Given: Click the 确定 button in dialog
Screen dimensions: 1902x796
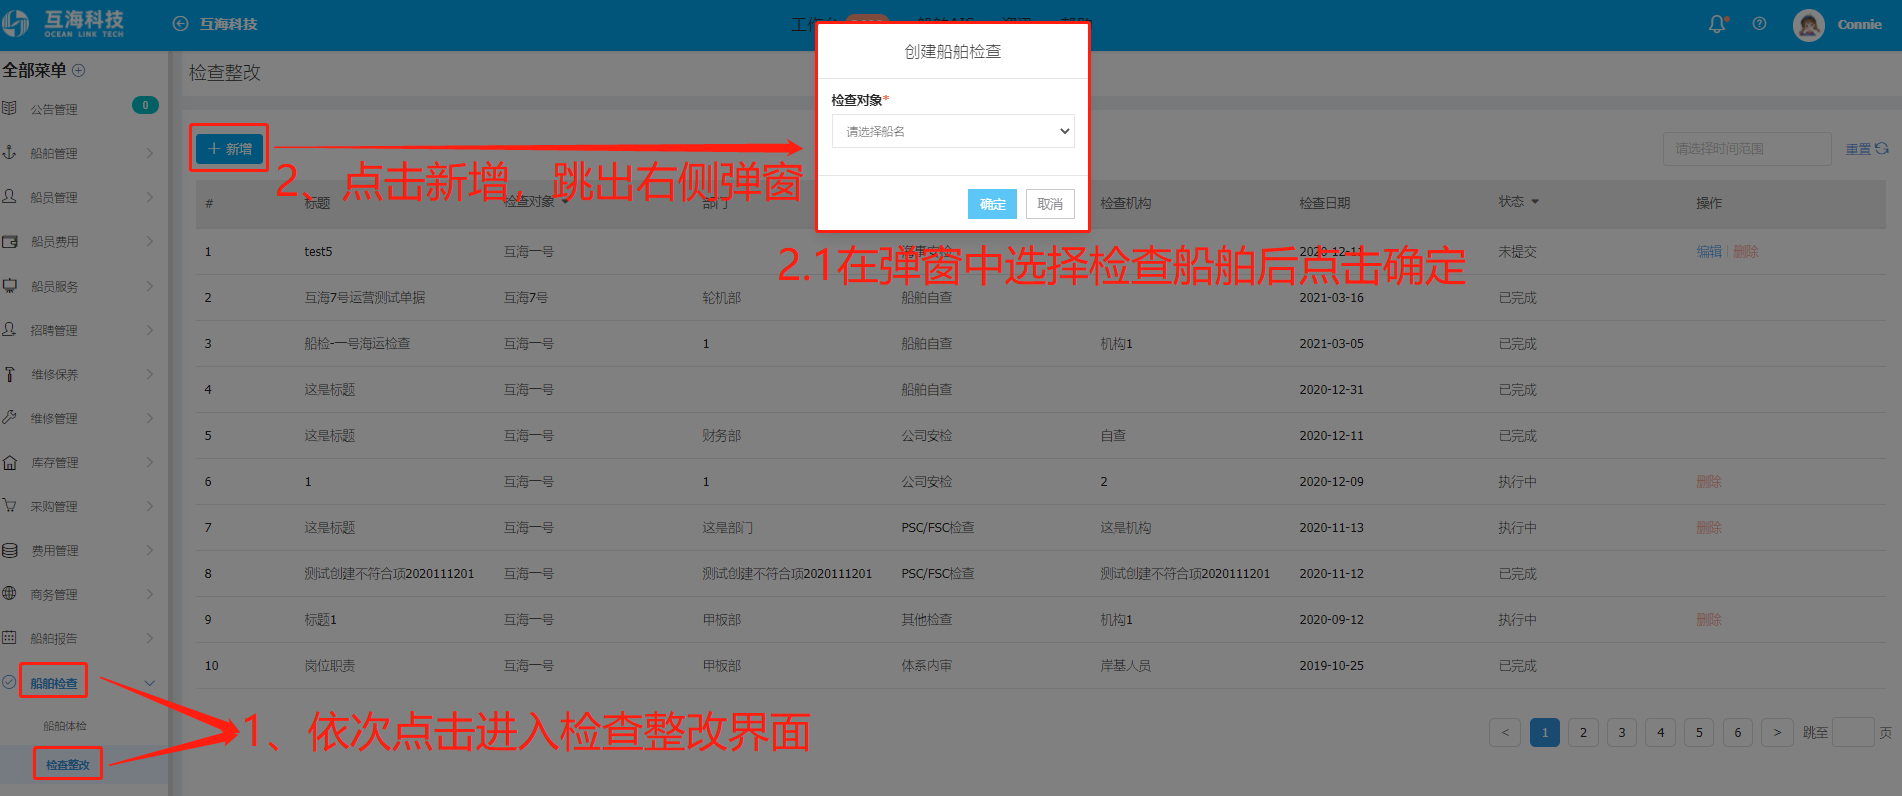Looking at the screenshot, I should (x=992, y=204).
